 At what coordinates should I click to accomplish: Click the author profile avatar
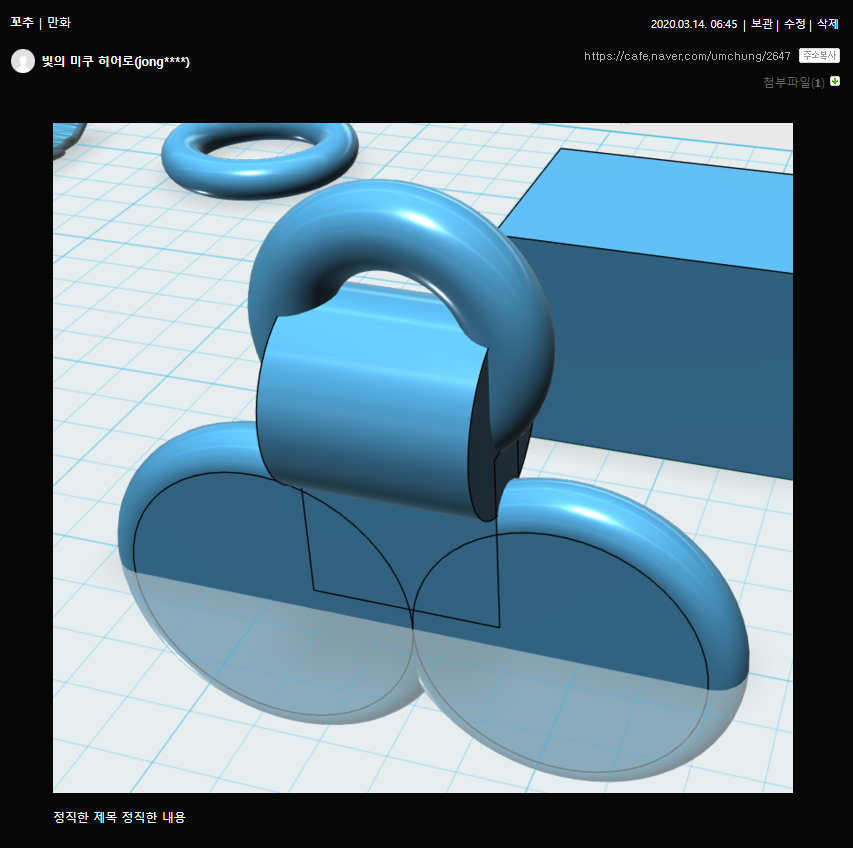point(23,61)
